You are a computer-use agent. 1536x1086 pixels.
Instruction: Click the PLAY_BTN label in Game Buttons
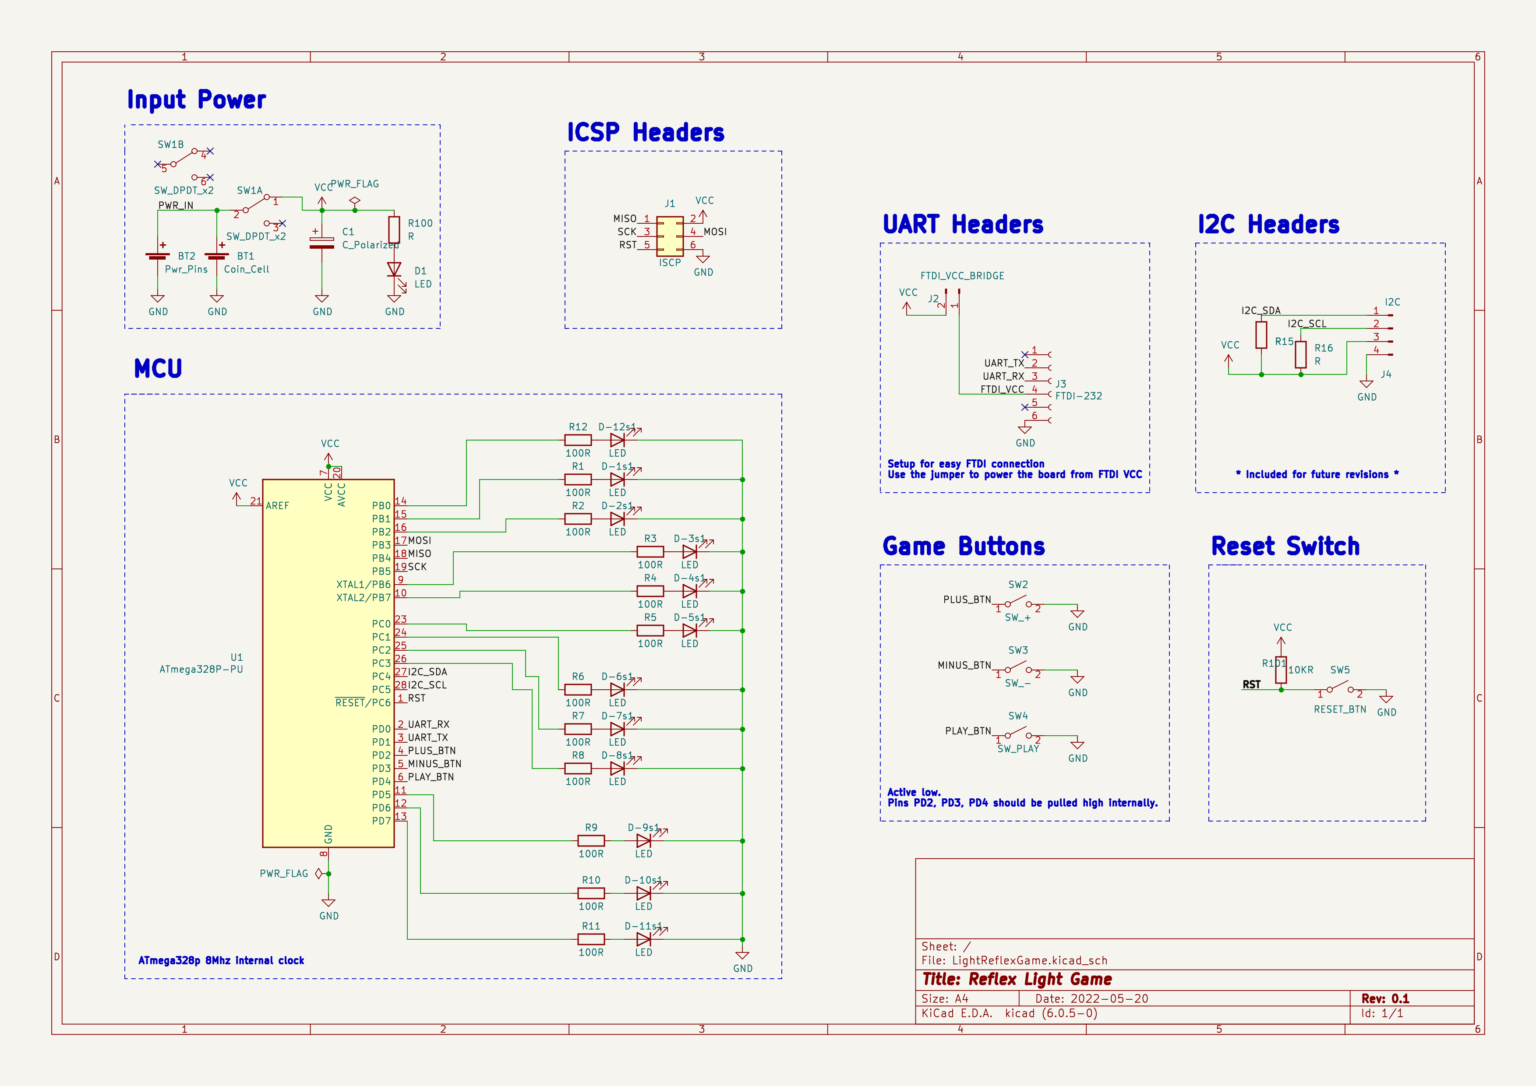[968, 731]
